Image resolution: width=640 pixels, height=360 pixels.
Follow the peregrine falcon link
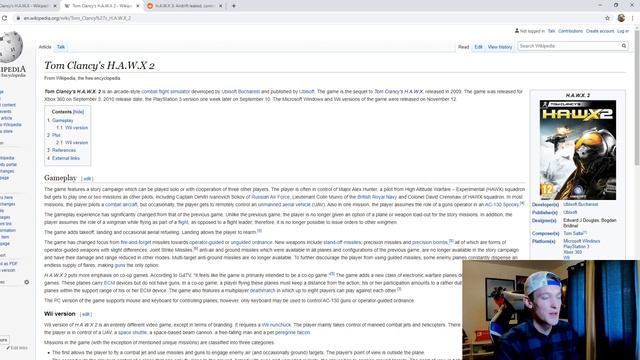pyautogui.click(x=292, y=333)
